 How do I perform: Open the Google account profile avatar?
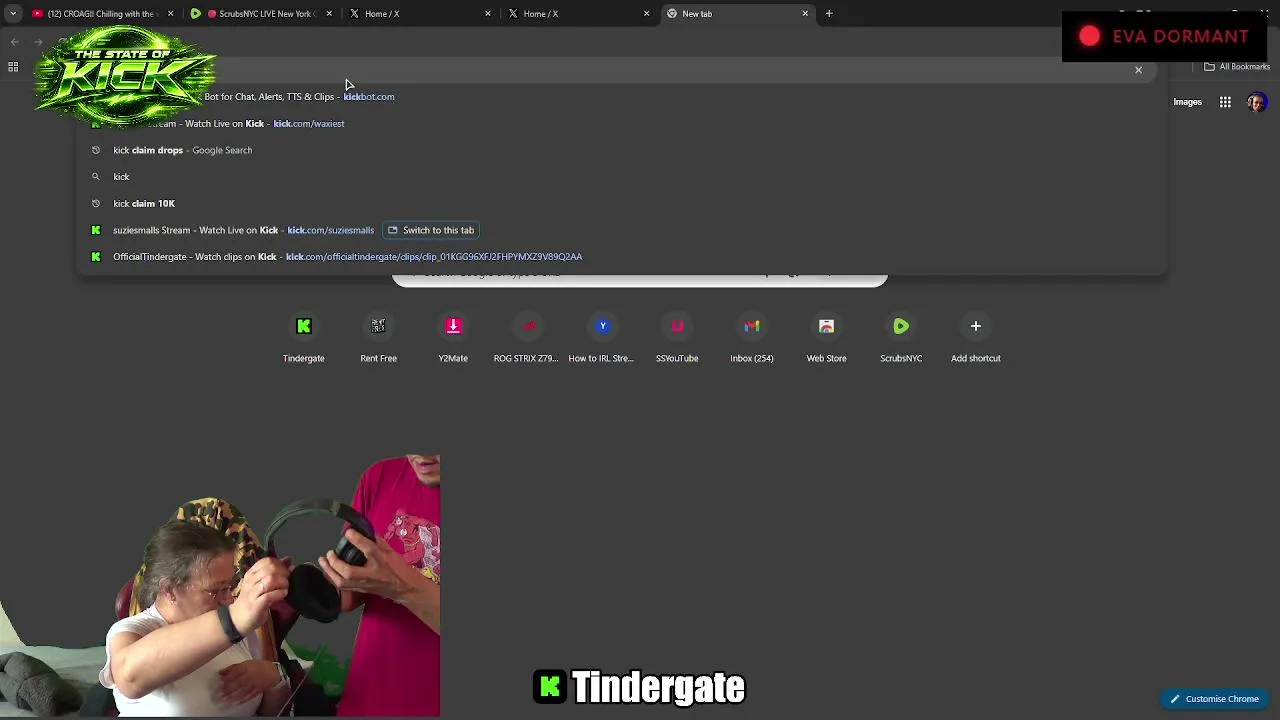tap(1257, 102)
